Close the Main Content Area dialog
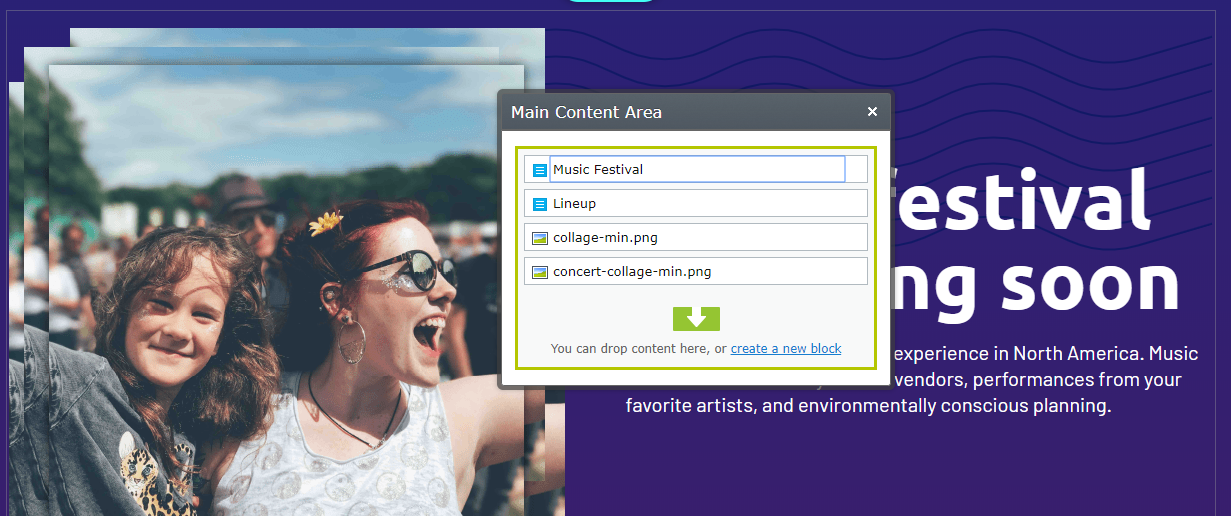This screenshot has width=1231, height=516. point(872,112)
